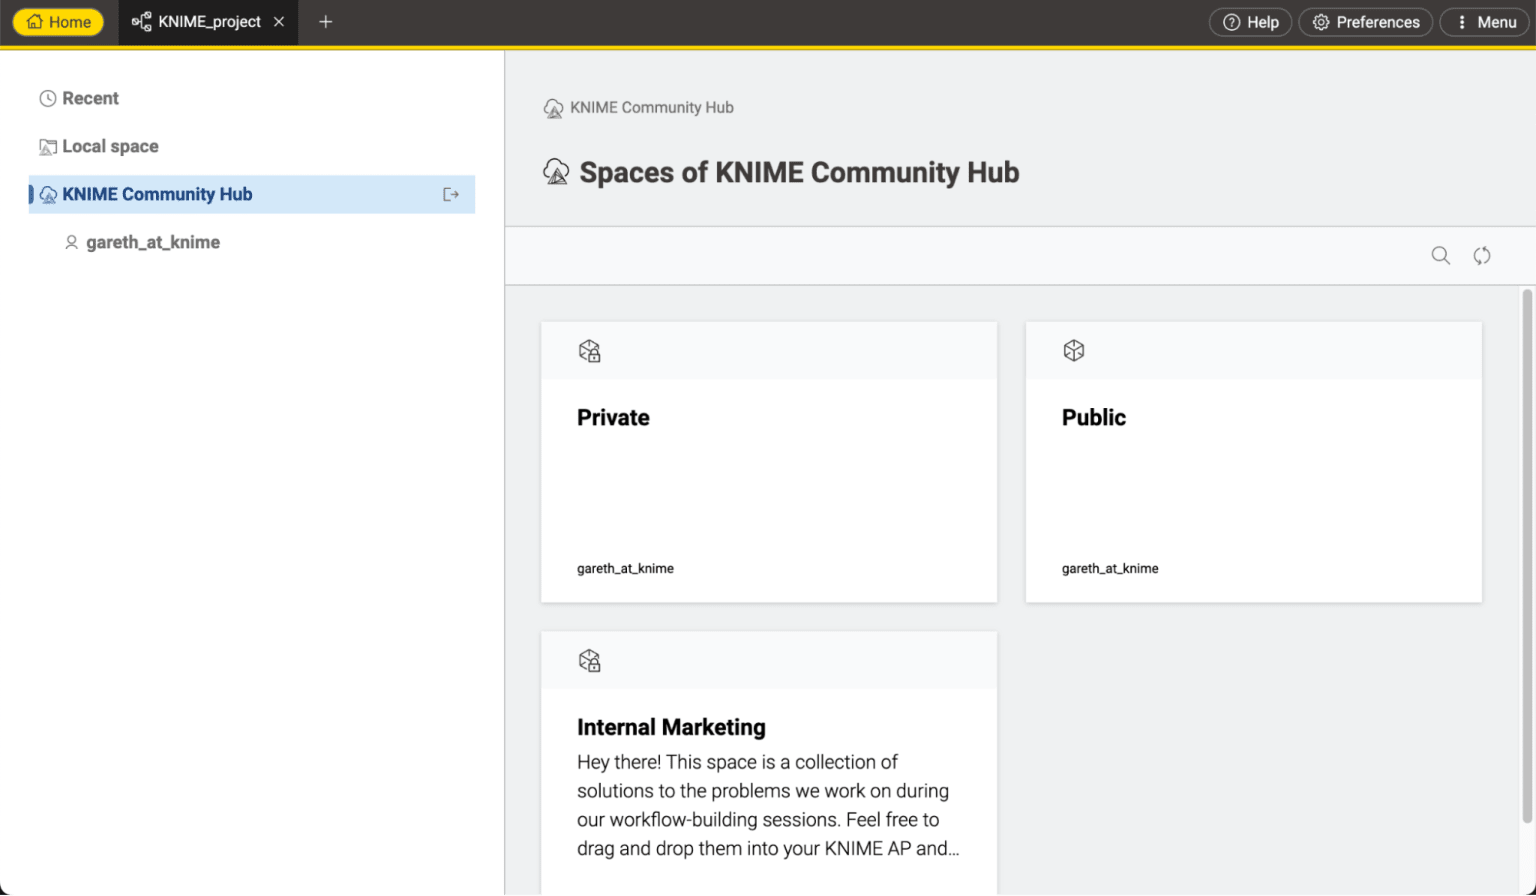Click the user icon beside gareth_at_knime
This screenshot has width=1536, height=896.
71,242
